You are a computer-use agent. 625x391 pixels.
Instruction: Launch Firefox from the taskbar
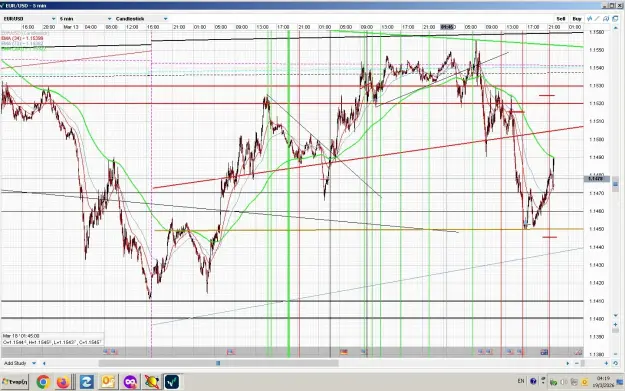click(63, 382)
